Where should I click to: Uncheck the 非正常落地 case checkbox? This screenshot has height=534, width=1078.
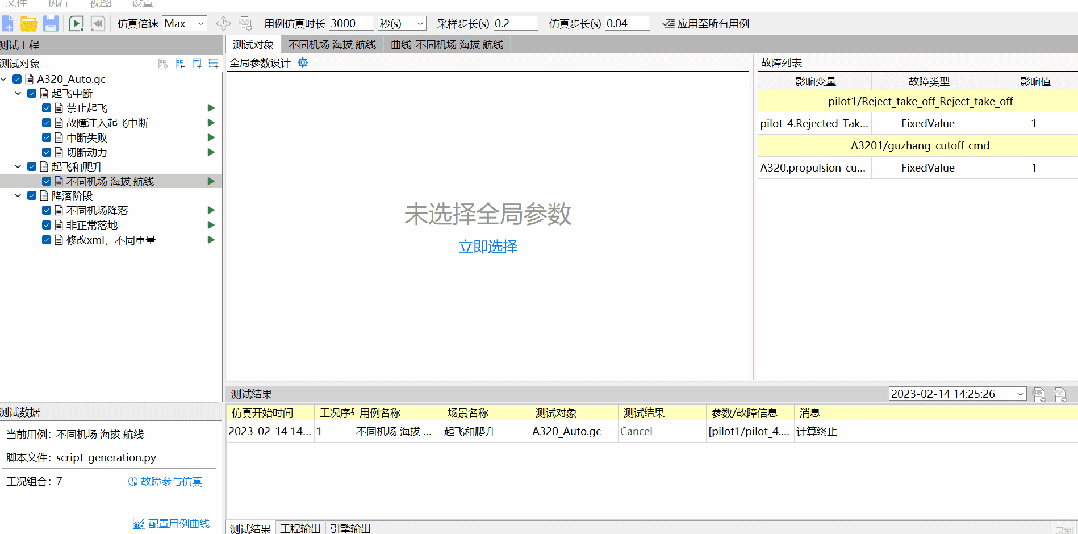click(x=46, y=225)
